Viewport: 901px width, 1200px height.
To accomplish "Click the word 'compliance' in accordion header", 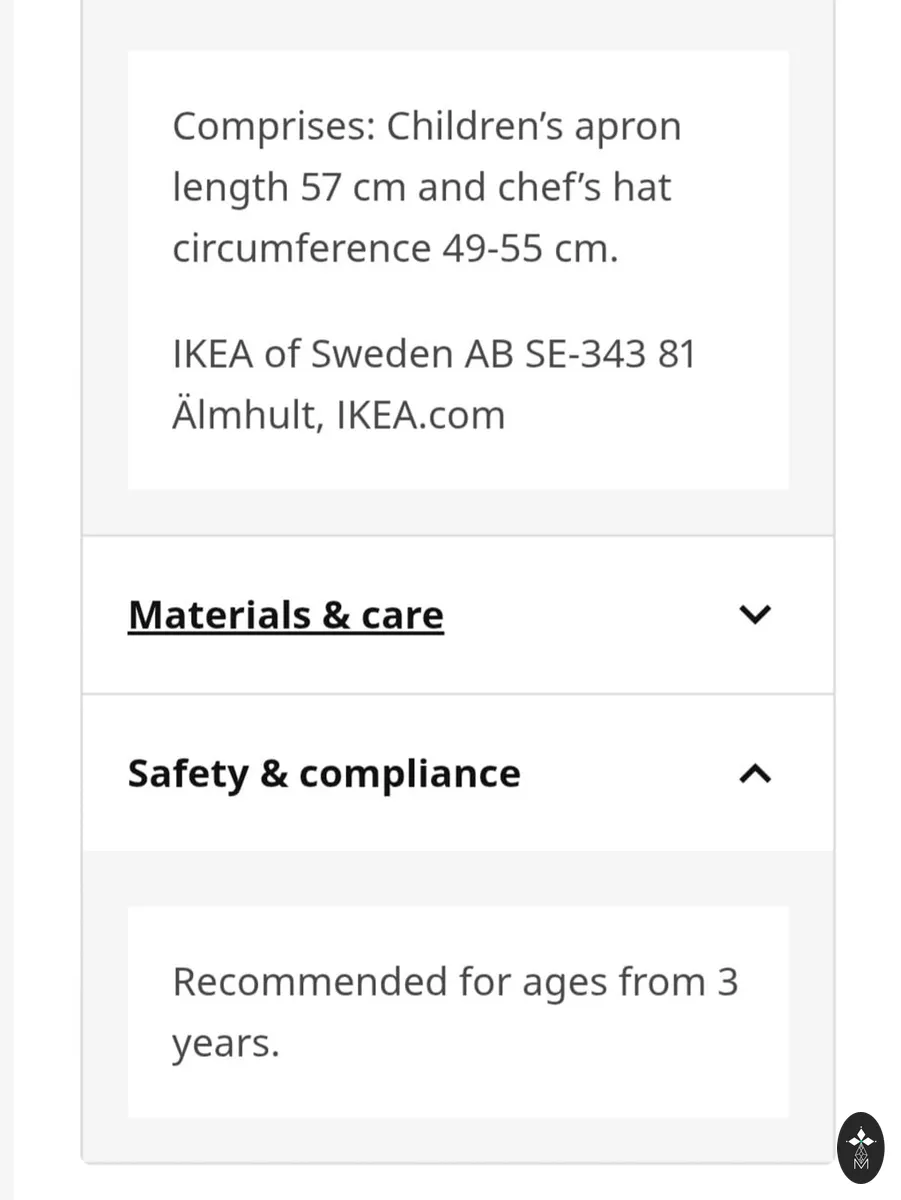I will point(410,775).
